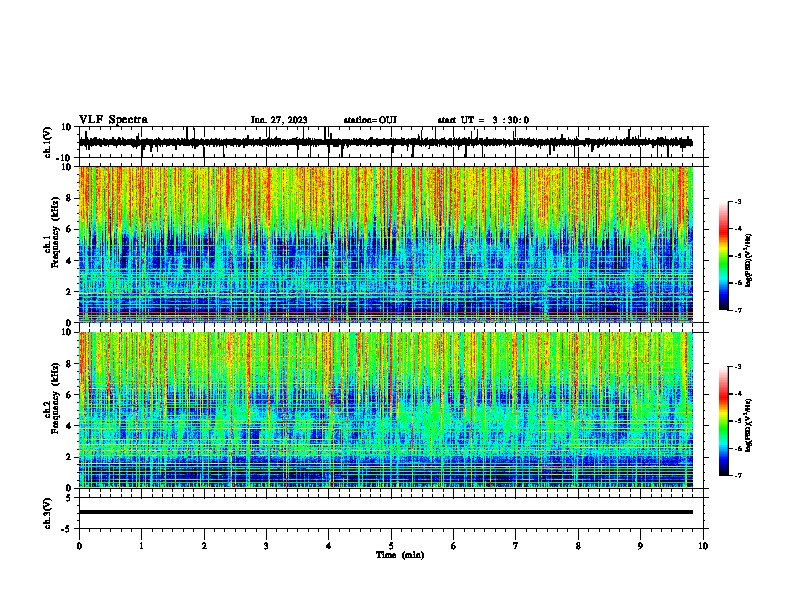Screen dimensions: 792x612
Task: Click the "station=OUJ" header label
Action: coord(370,120)
